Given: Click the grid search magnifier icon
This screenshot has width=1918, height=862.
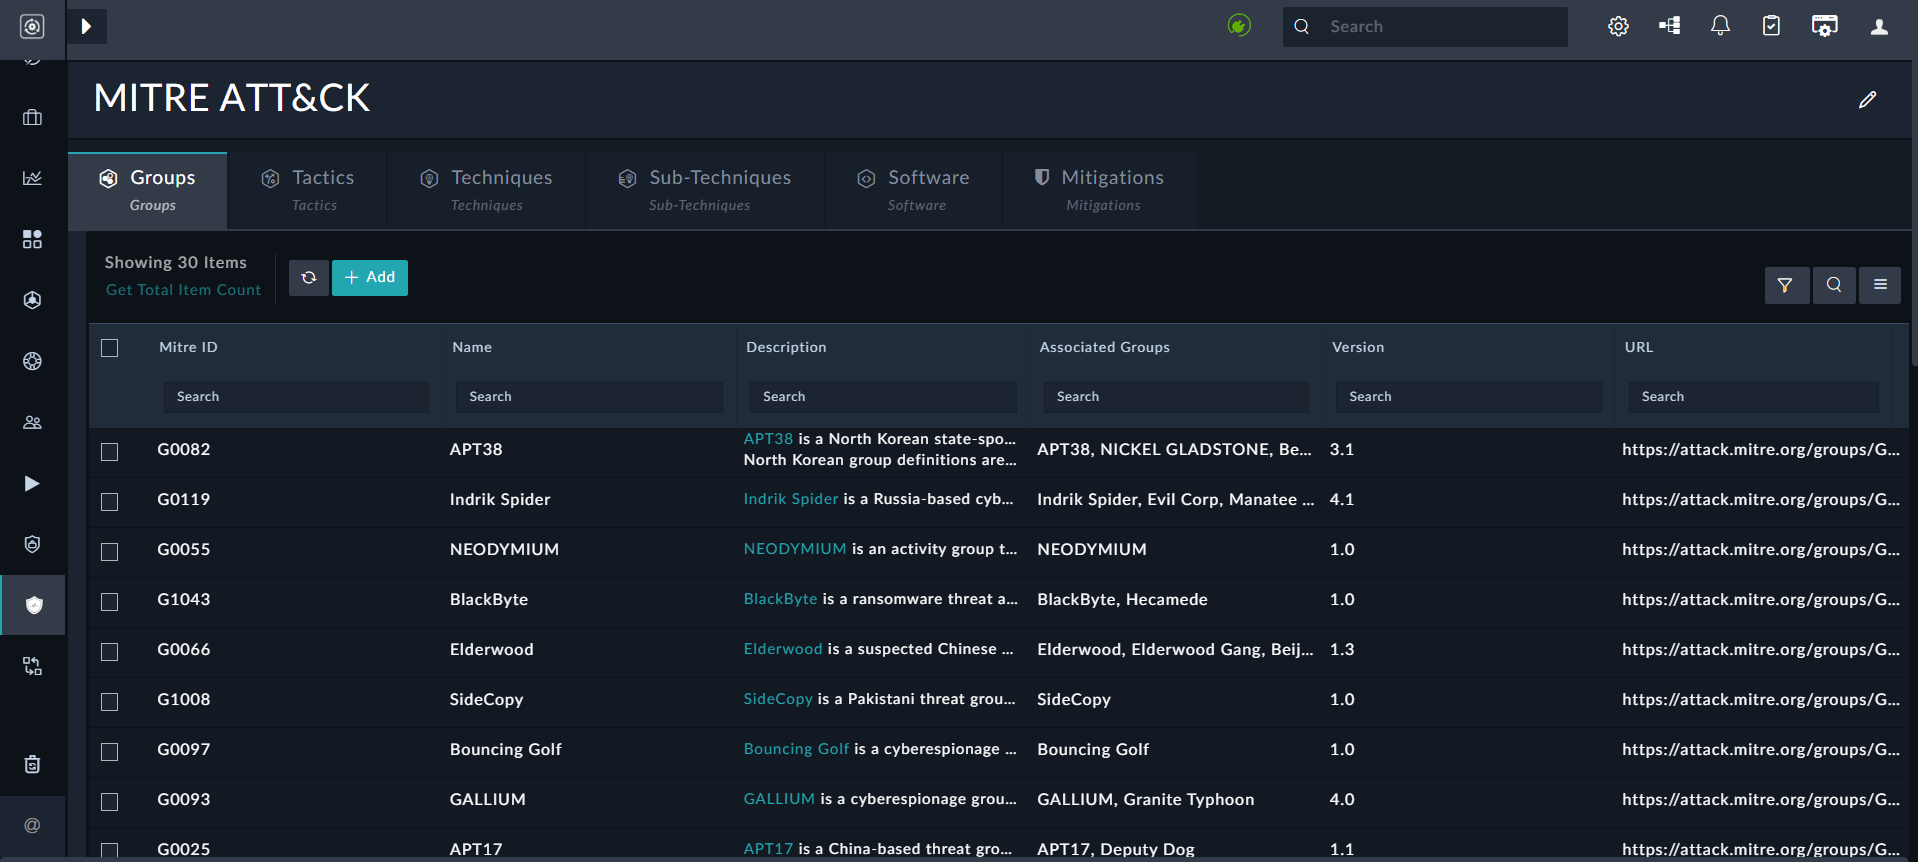Looking at the screenshot, I should coord(1833,285).
